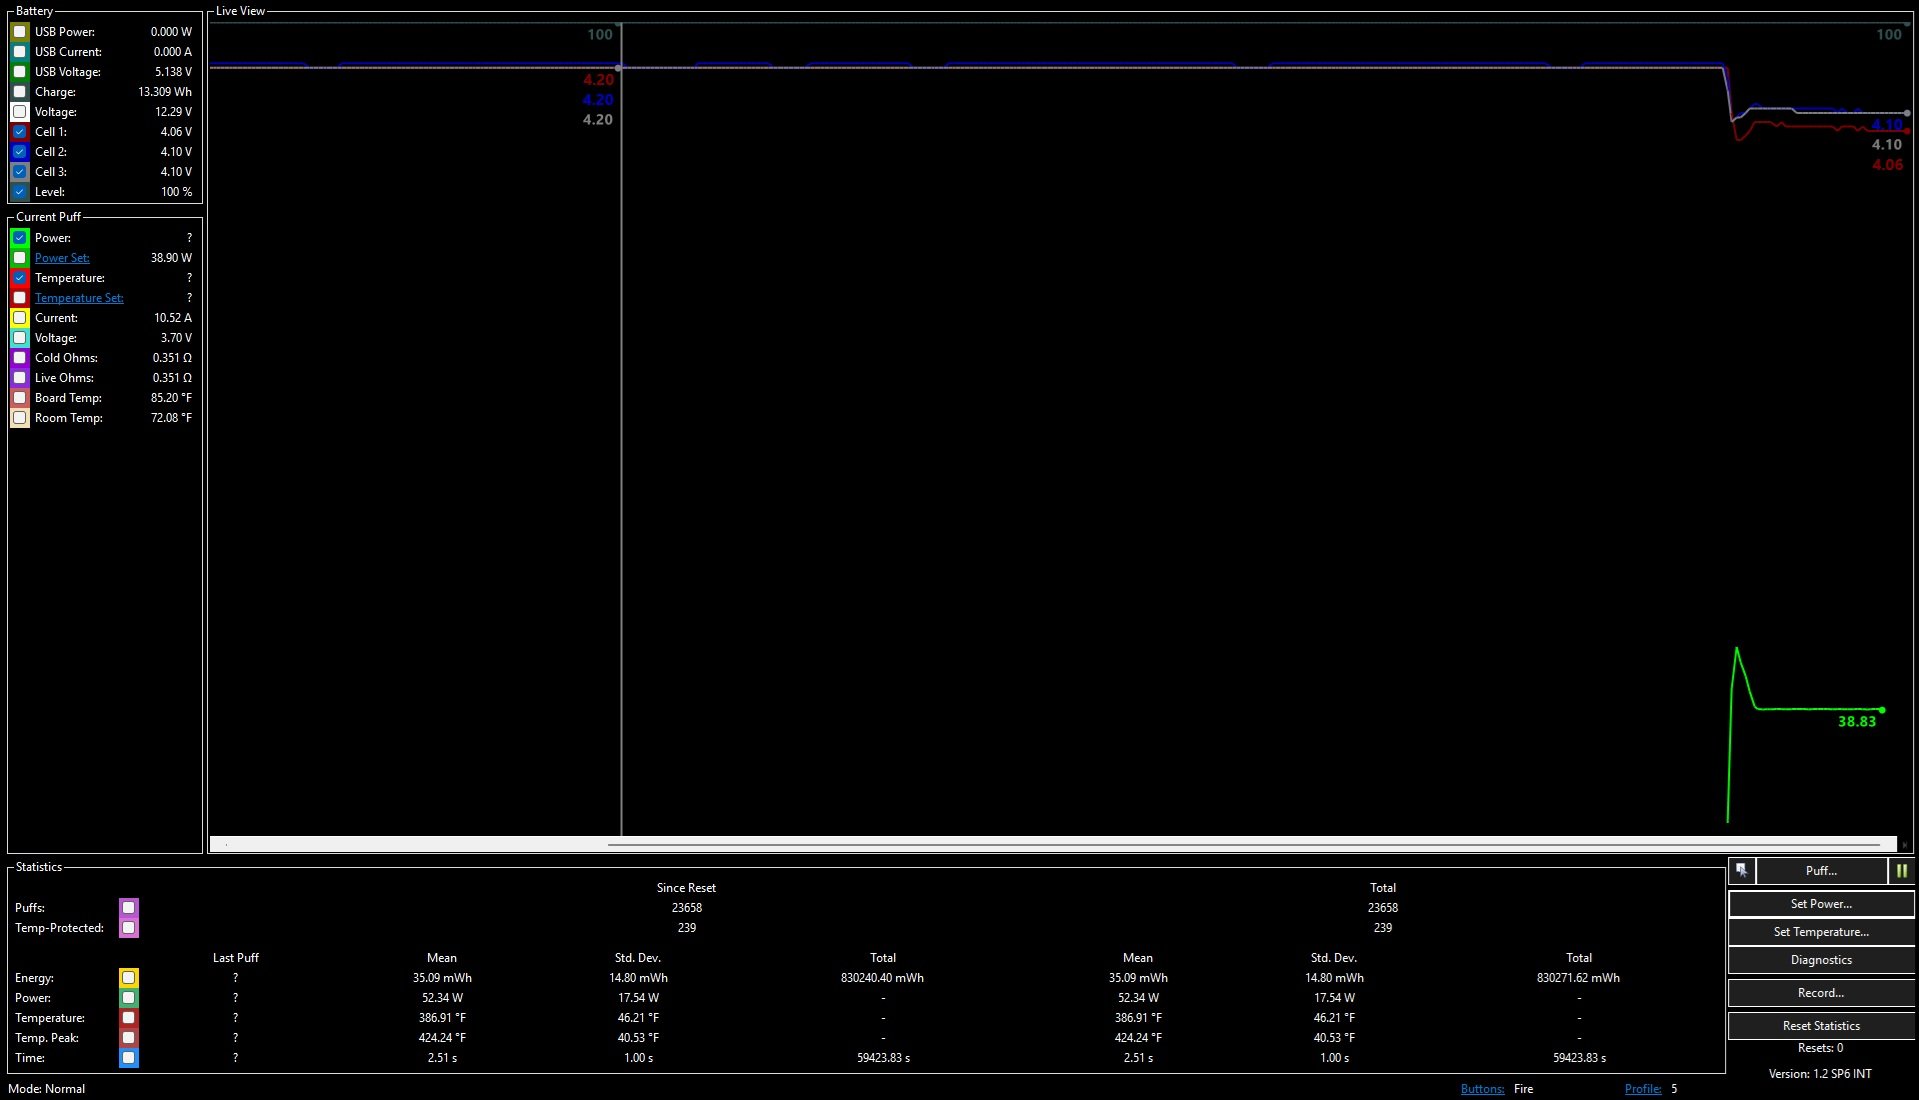Image resolution: width=1919 pixels, height=1100 pixels.
Task: Uncheck the green Power checkbox in Current Puff
Action: tap(20, 238)
